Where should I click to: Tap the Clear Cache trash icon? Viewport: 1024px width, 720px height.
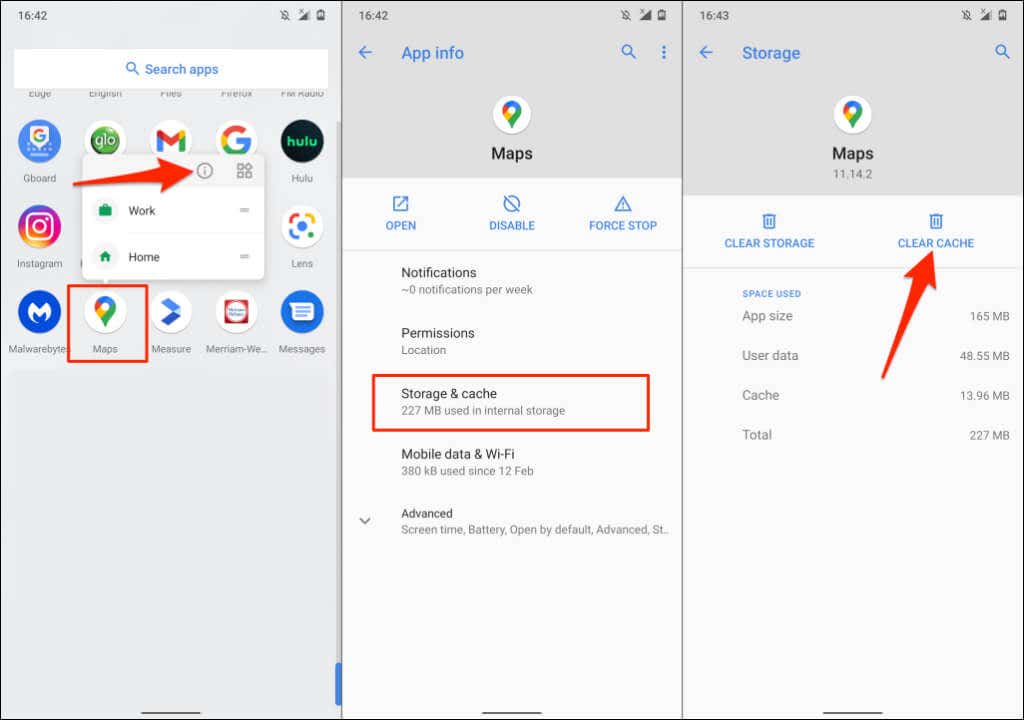(x=935, y=222)
